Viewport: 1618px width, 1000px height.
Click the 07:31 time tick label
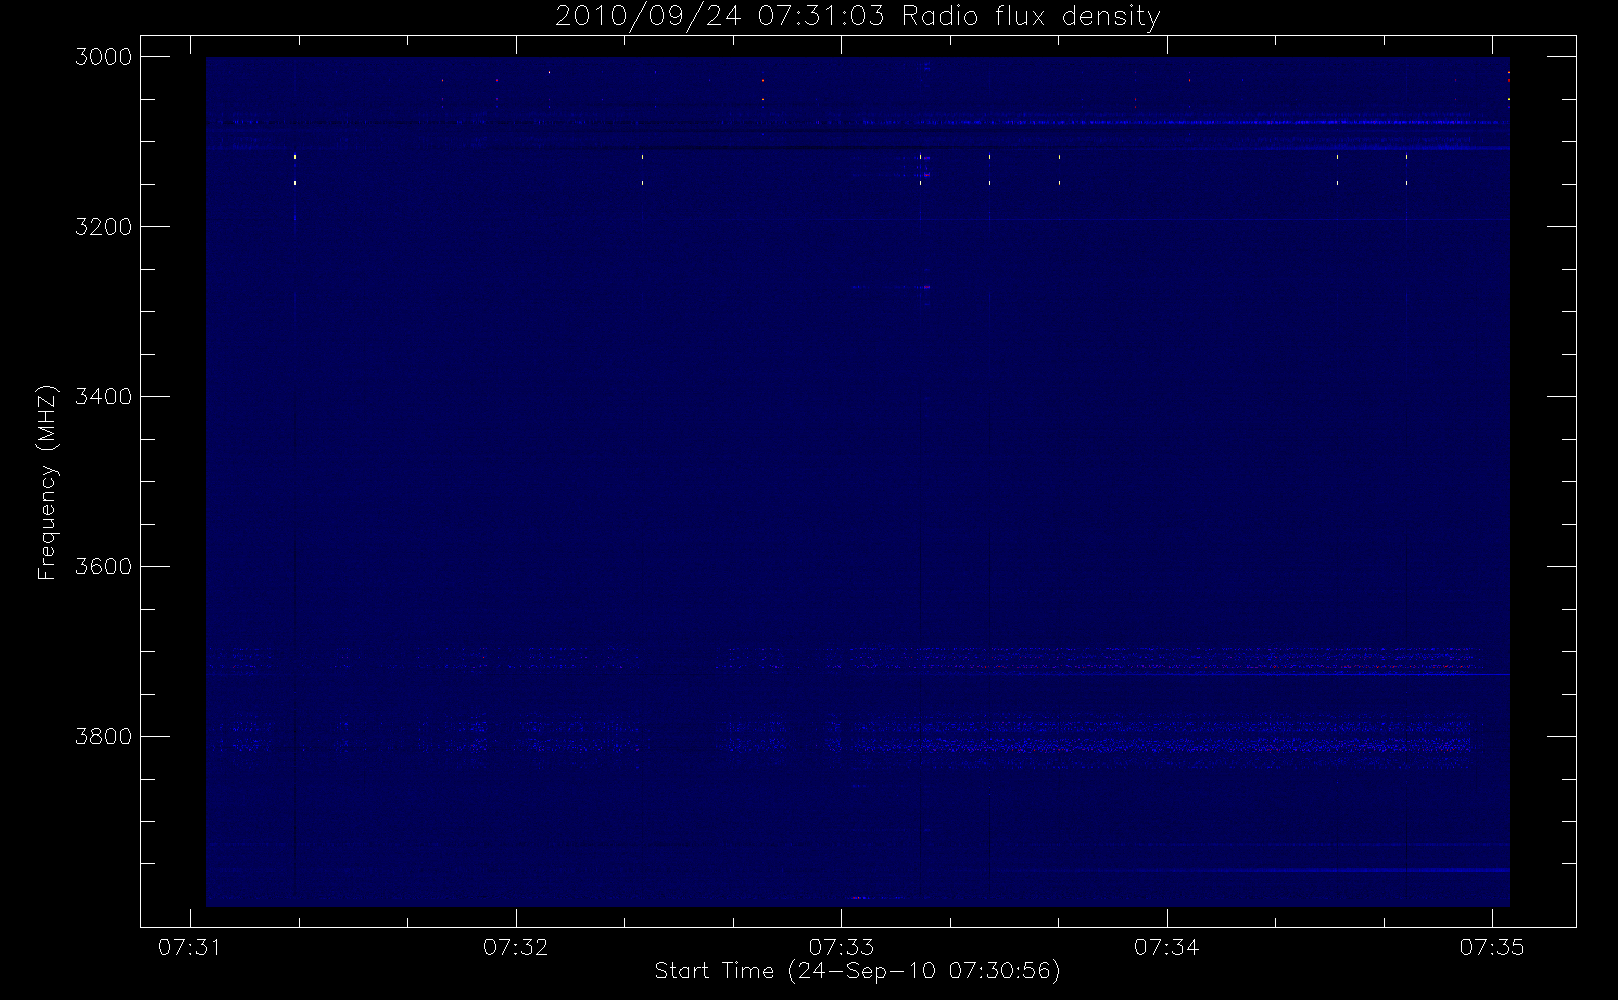point(190,947)
